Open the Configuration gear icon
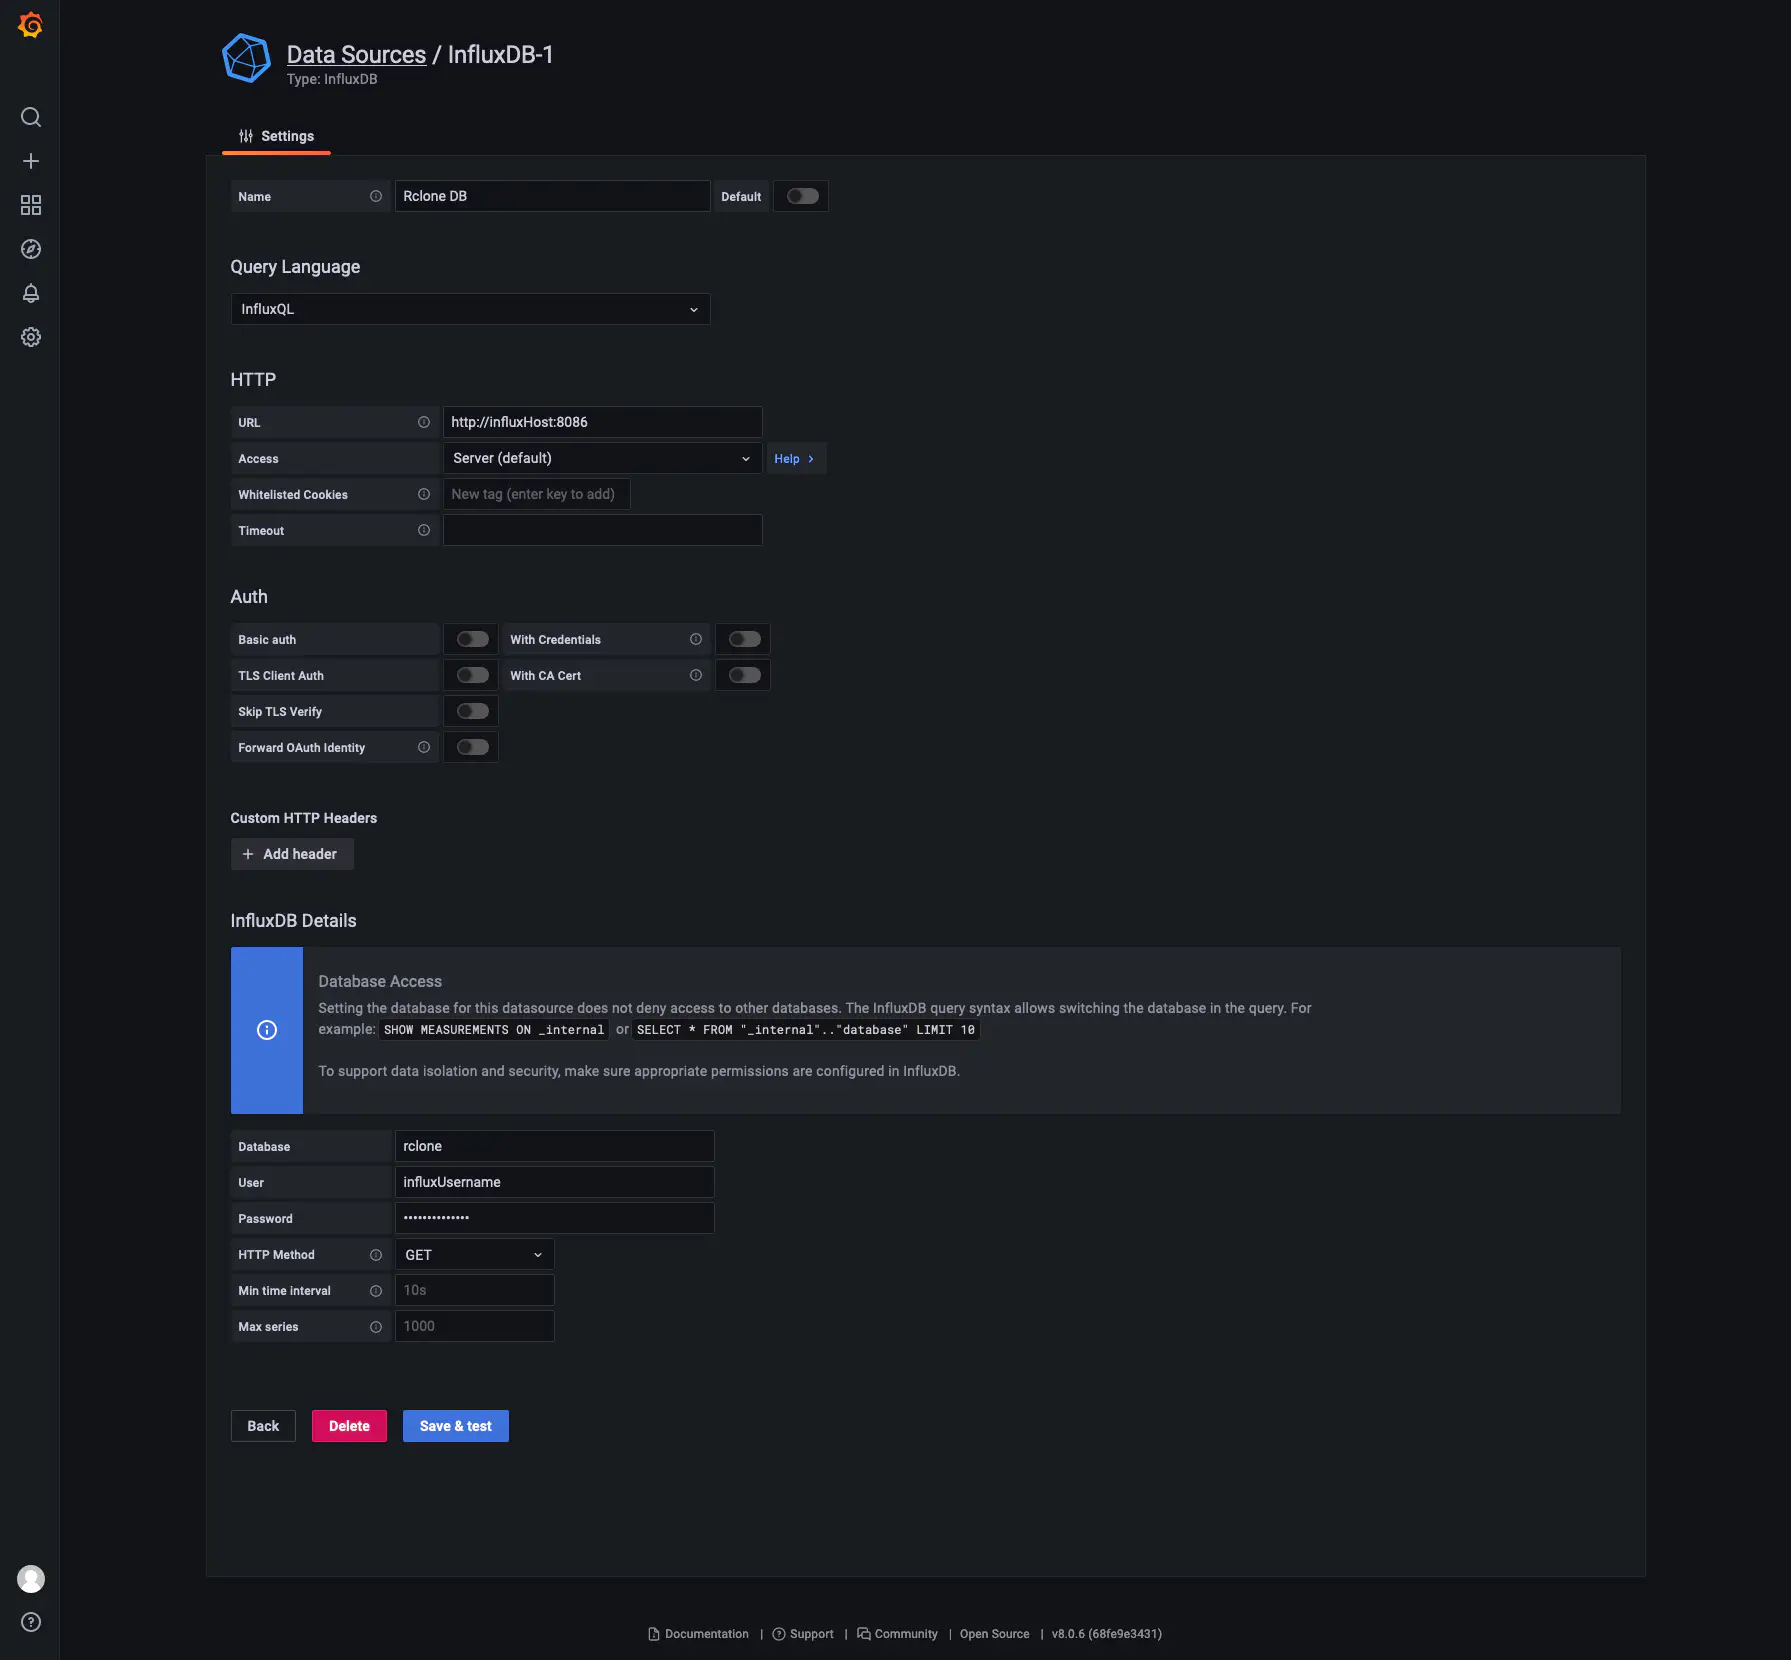 pyautogui.click(x=31, y=337)
